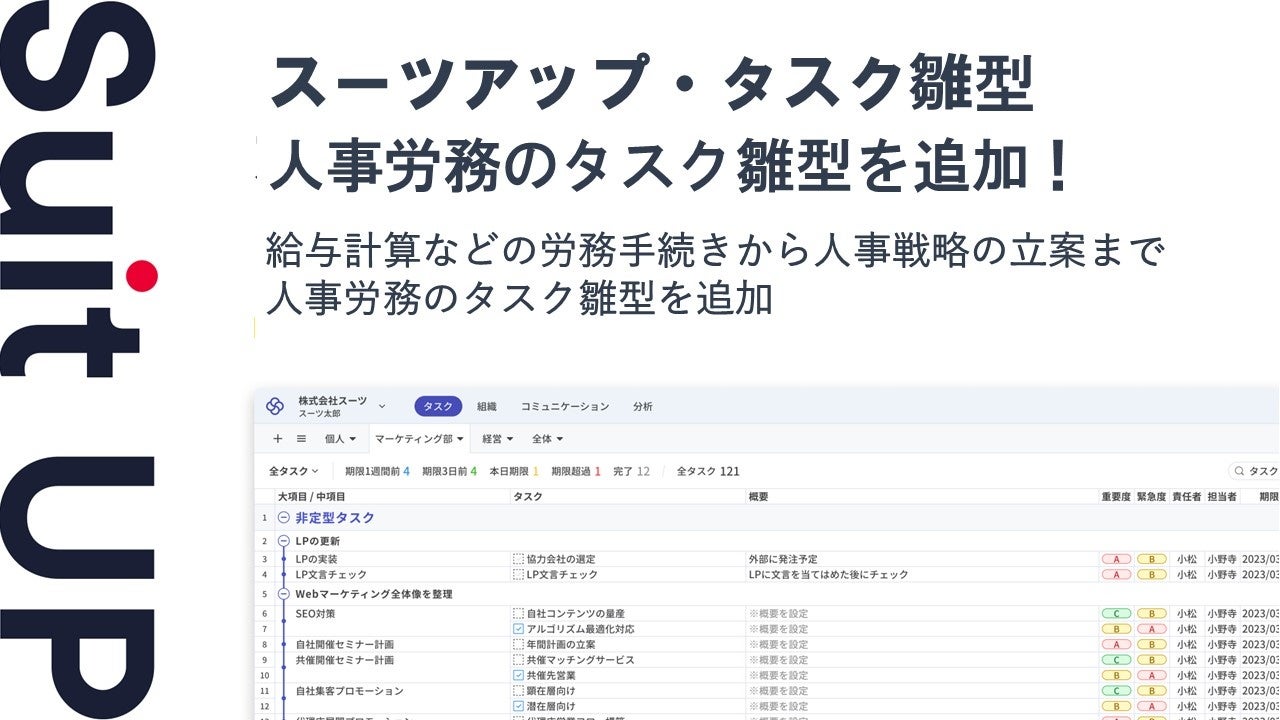Click the 担当者 column header

tap(1222, 497)
